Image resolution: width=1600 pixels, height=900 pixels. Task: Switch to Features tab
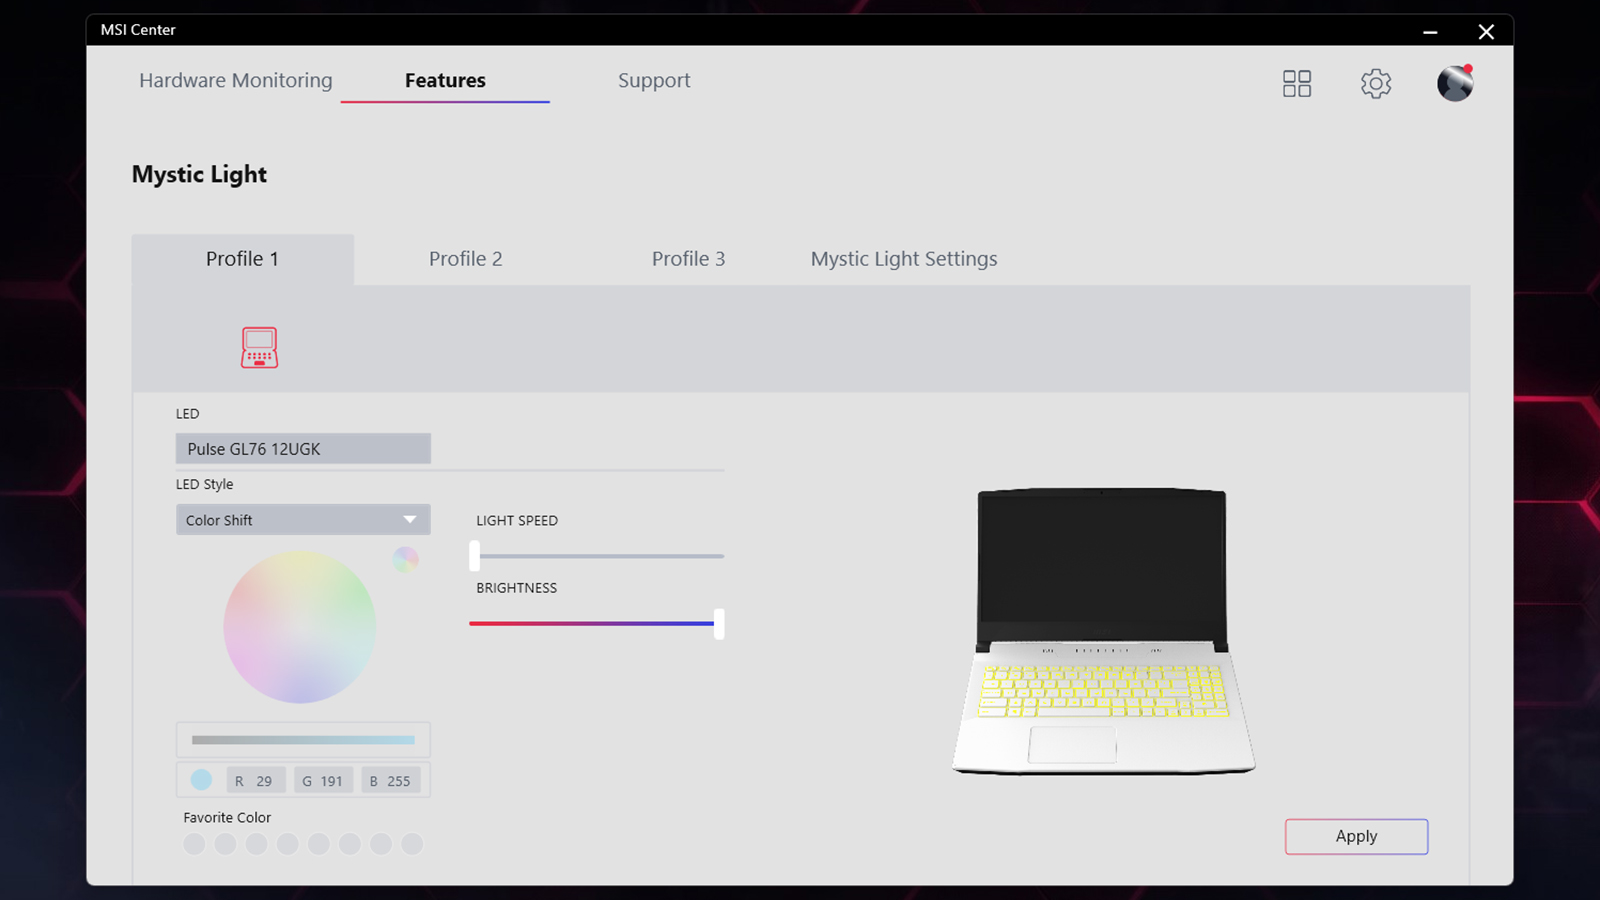point(445,80)
